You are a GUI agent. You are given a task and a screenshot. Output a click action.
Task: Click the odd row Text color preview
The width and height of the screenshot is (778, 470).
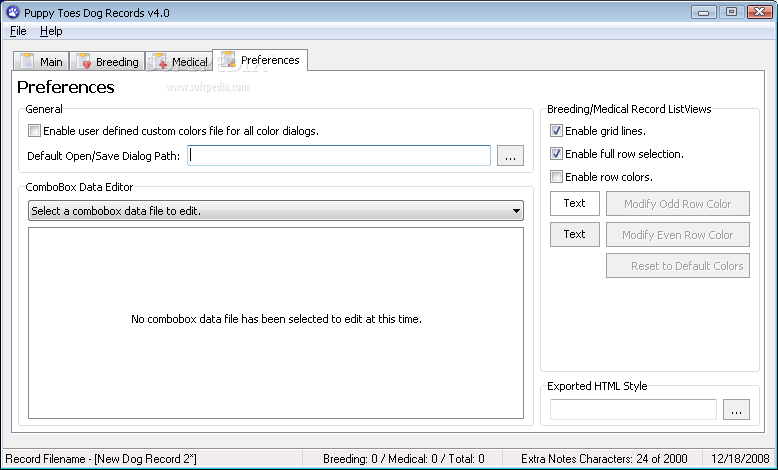click(575, 203)
